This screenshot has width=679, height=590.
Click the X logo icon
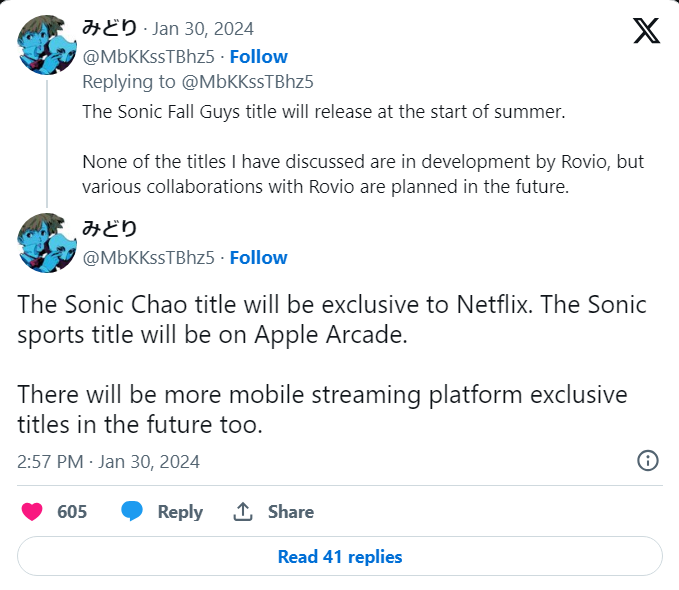click(x=647, y=30)
